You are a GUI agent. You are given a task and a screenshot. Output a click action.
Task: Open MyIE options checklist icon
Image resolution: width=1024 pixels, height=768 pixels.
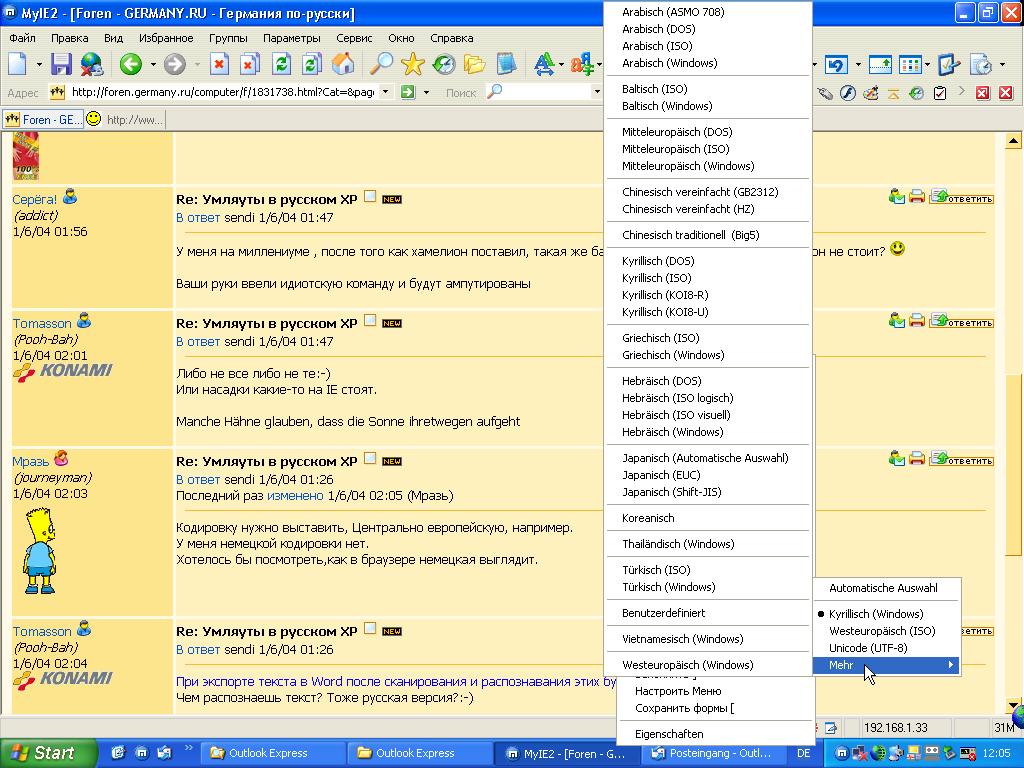[948, 64]
